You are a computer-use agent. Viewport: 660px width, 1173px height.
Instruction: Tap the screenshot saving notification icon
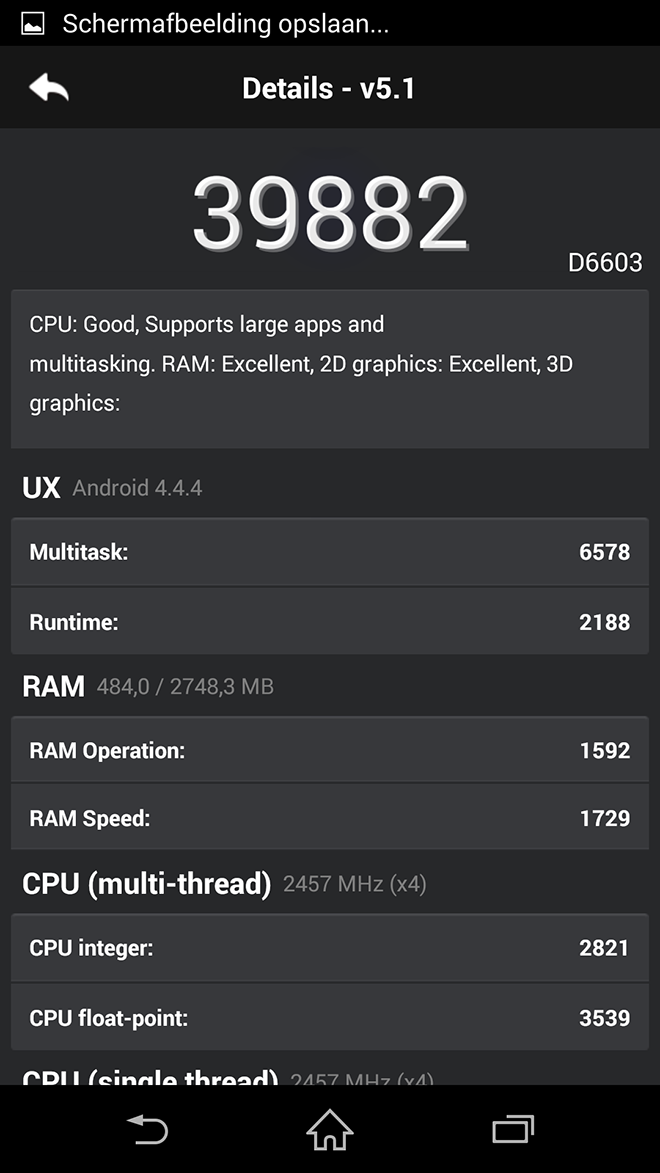(33, 23)
